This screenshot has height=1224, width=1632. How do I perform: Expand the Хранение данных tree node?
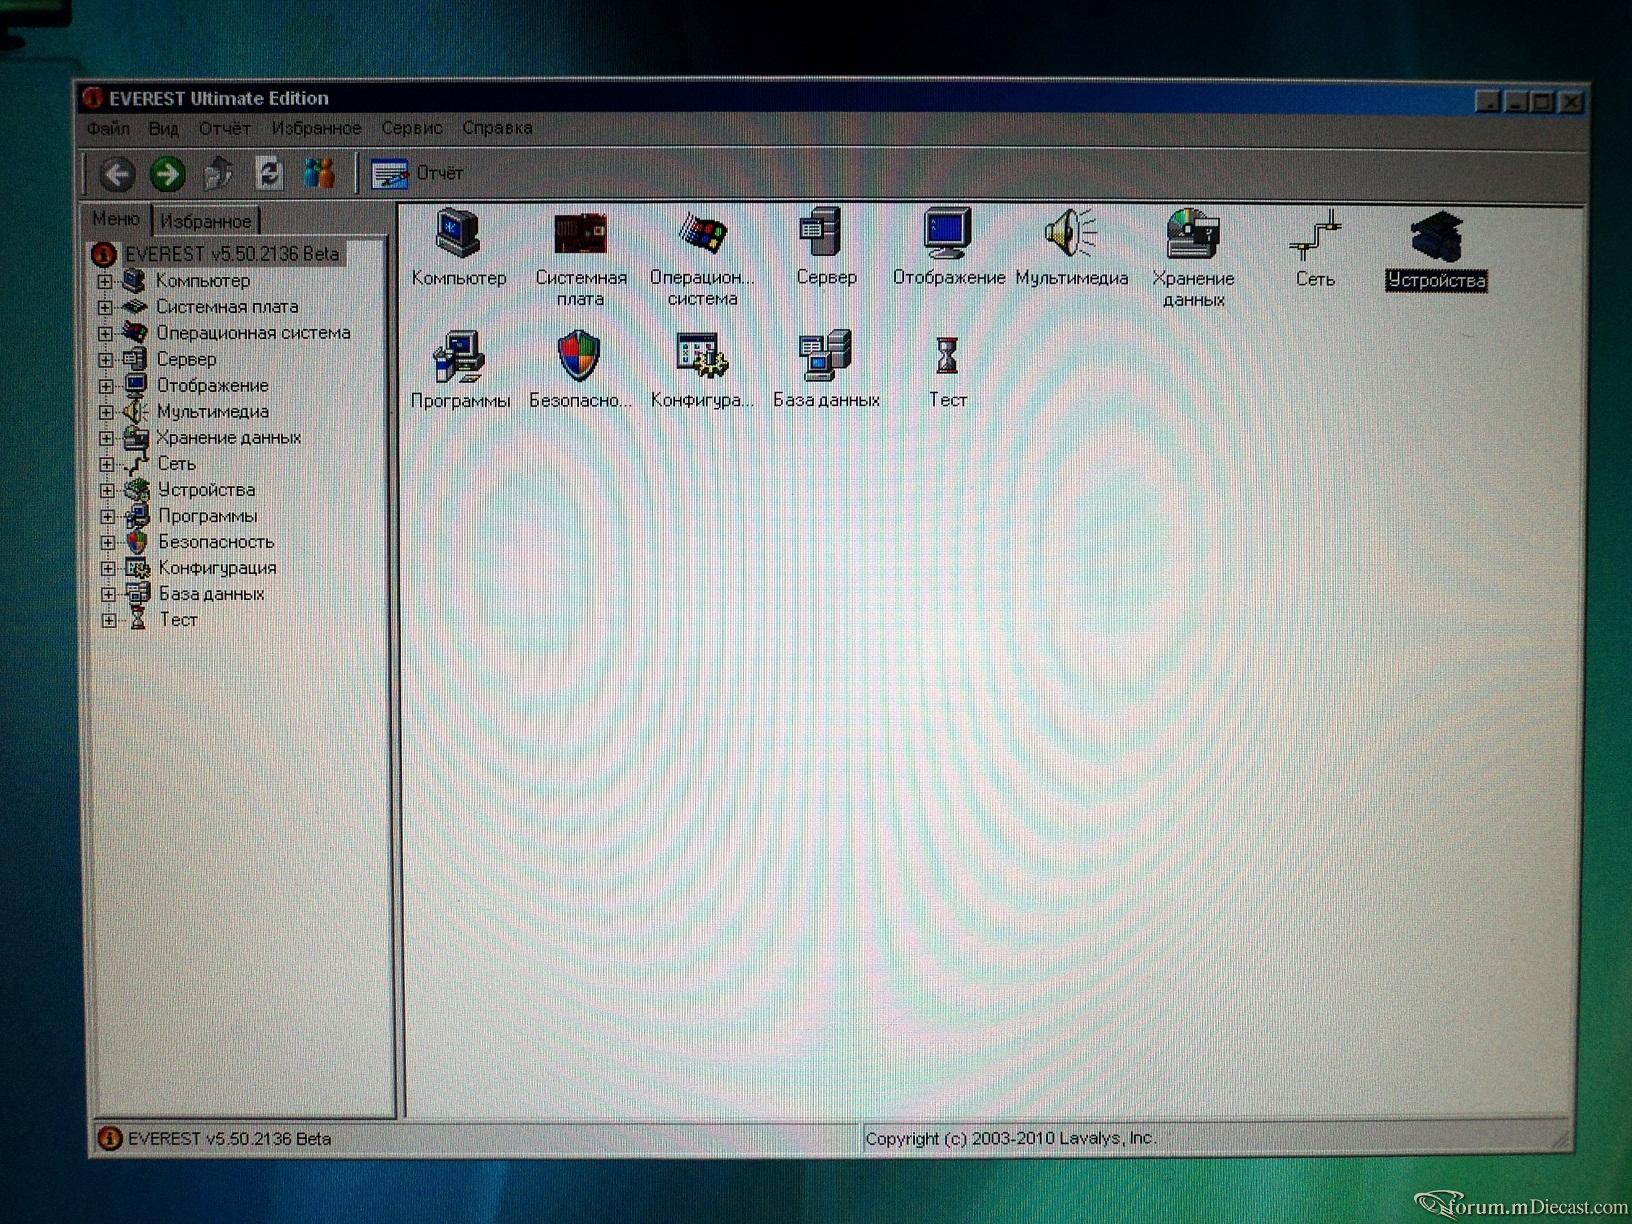107,438
